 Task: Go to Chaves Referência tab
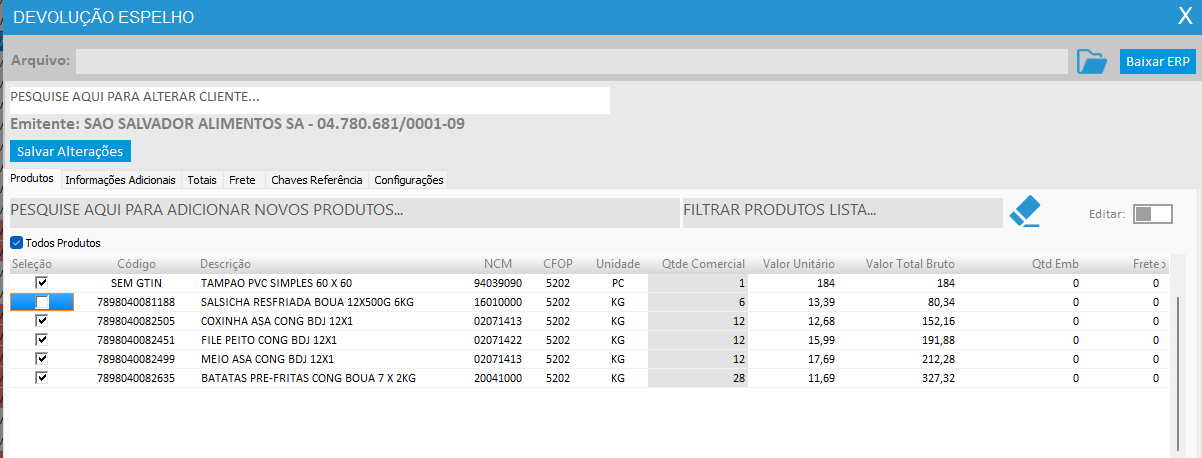coord(316,181)
